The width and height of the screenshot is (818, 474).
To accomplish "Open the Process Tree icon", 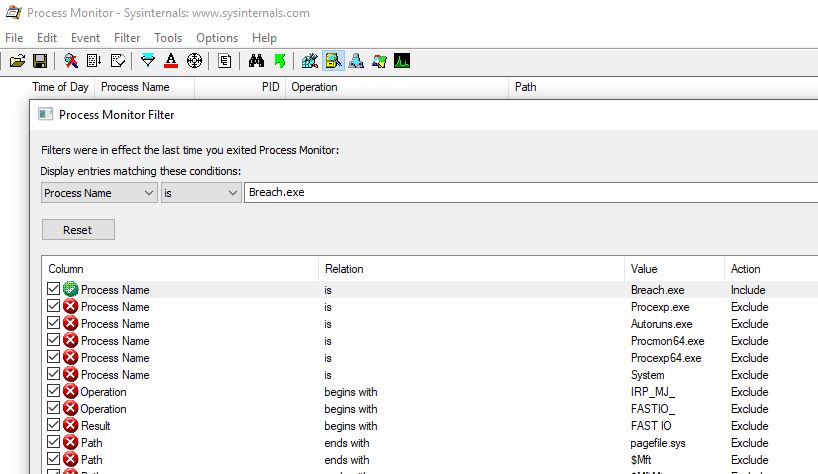I will coord(225,61).
